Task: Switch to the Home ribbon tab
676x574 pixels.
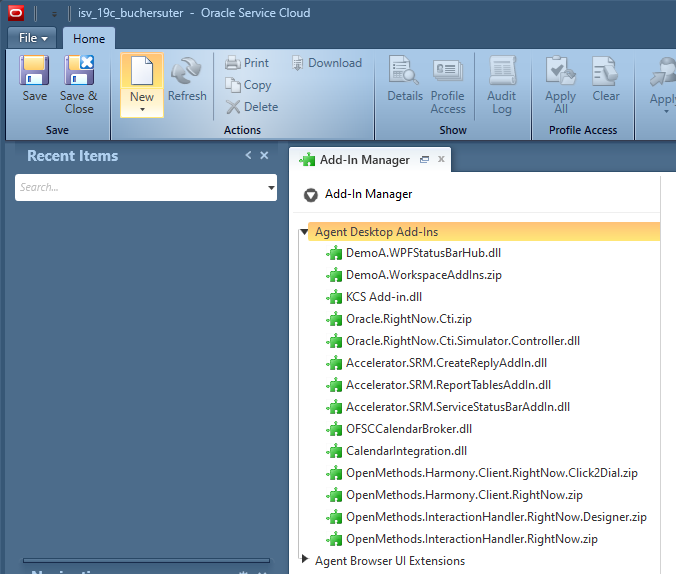Action: click(89, 39)
